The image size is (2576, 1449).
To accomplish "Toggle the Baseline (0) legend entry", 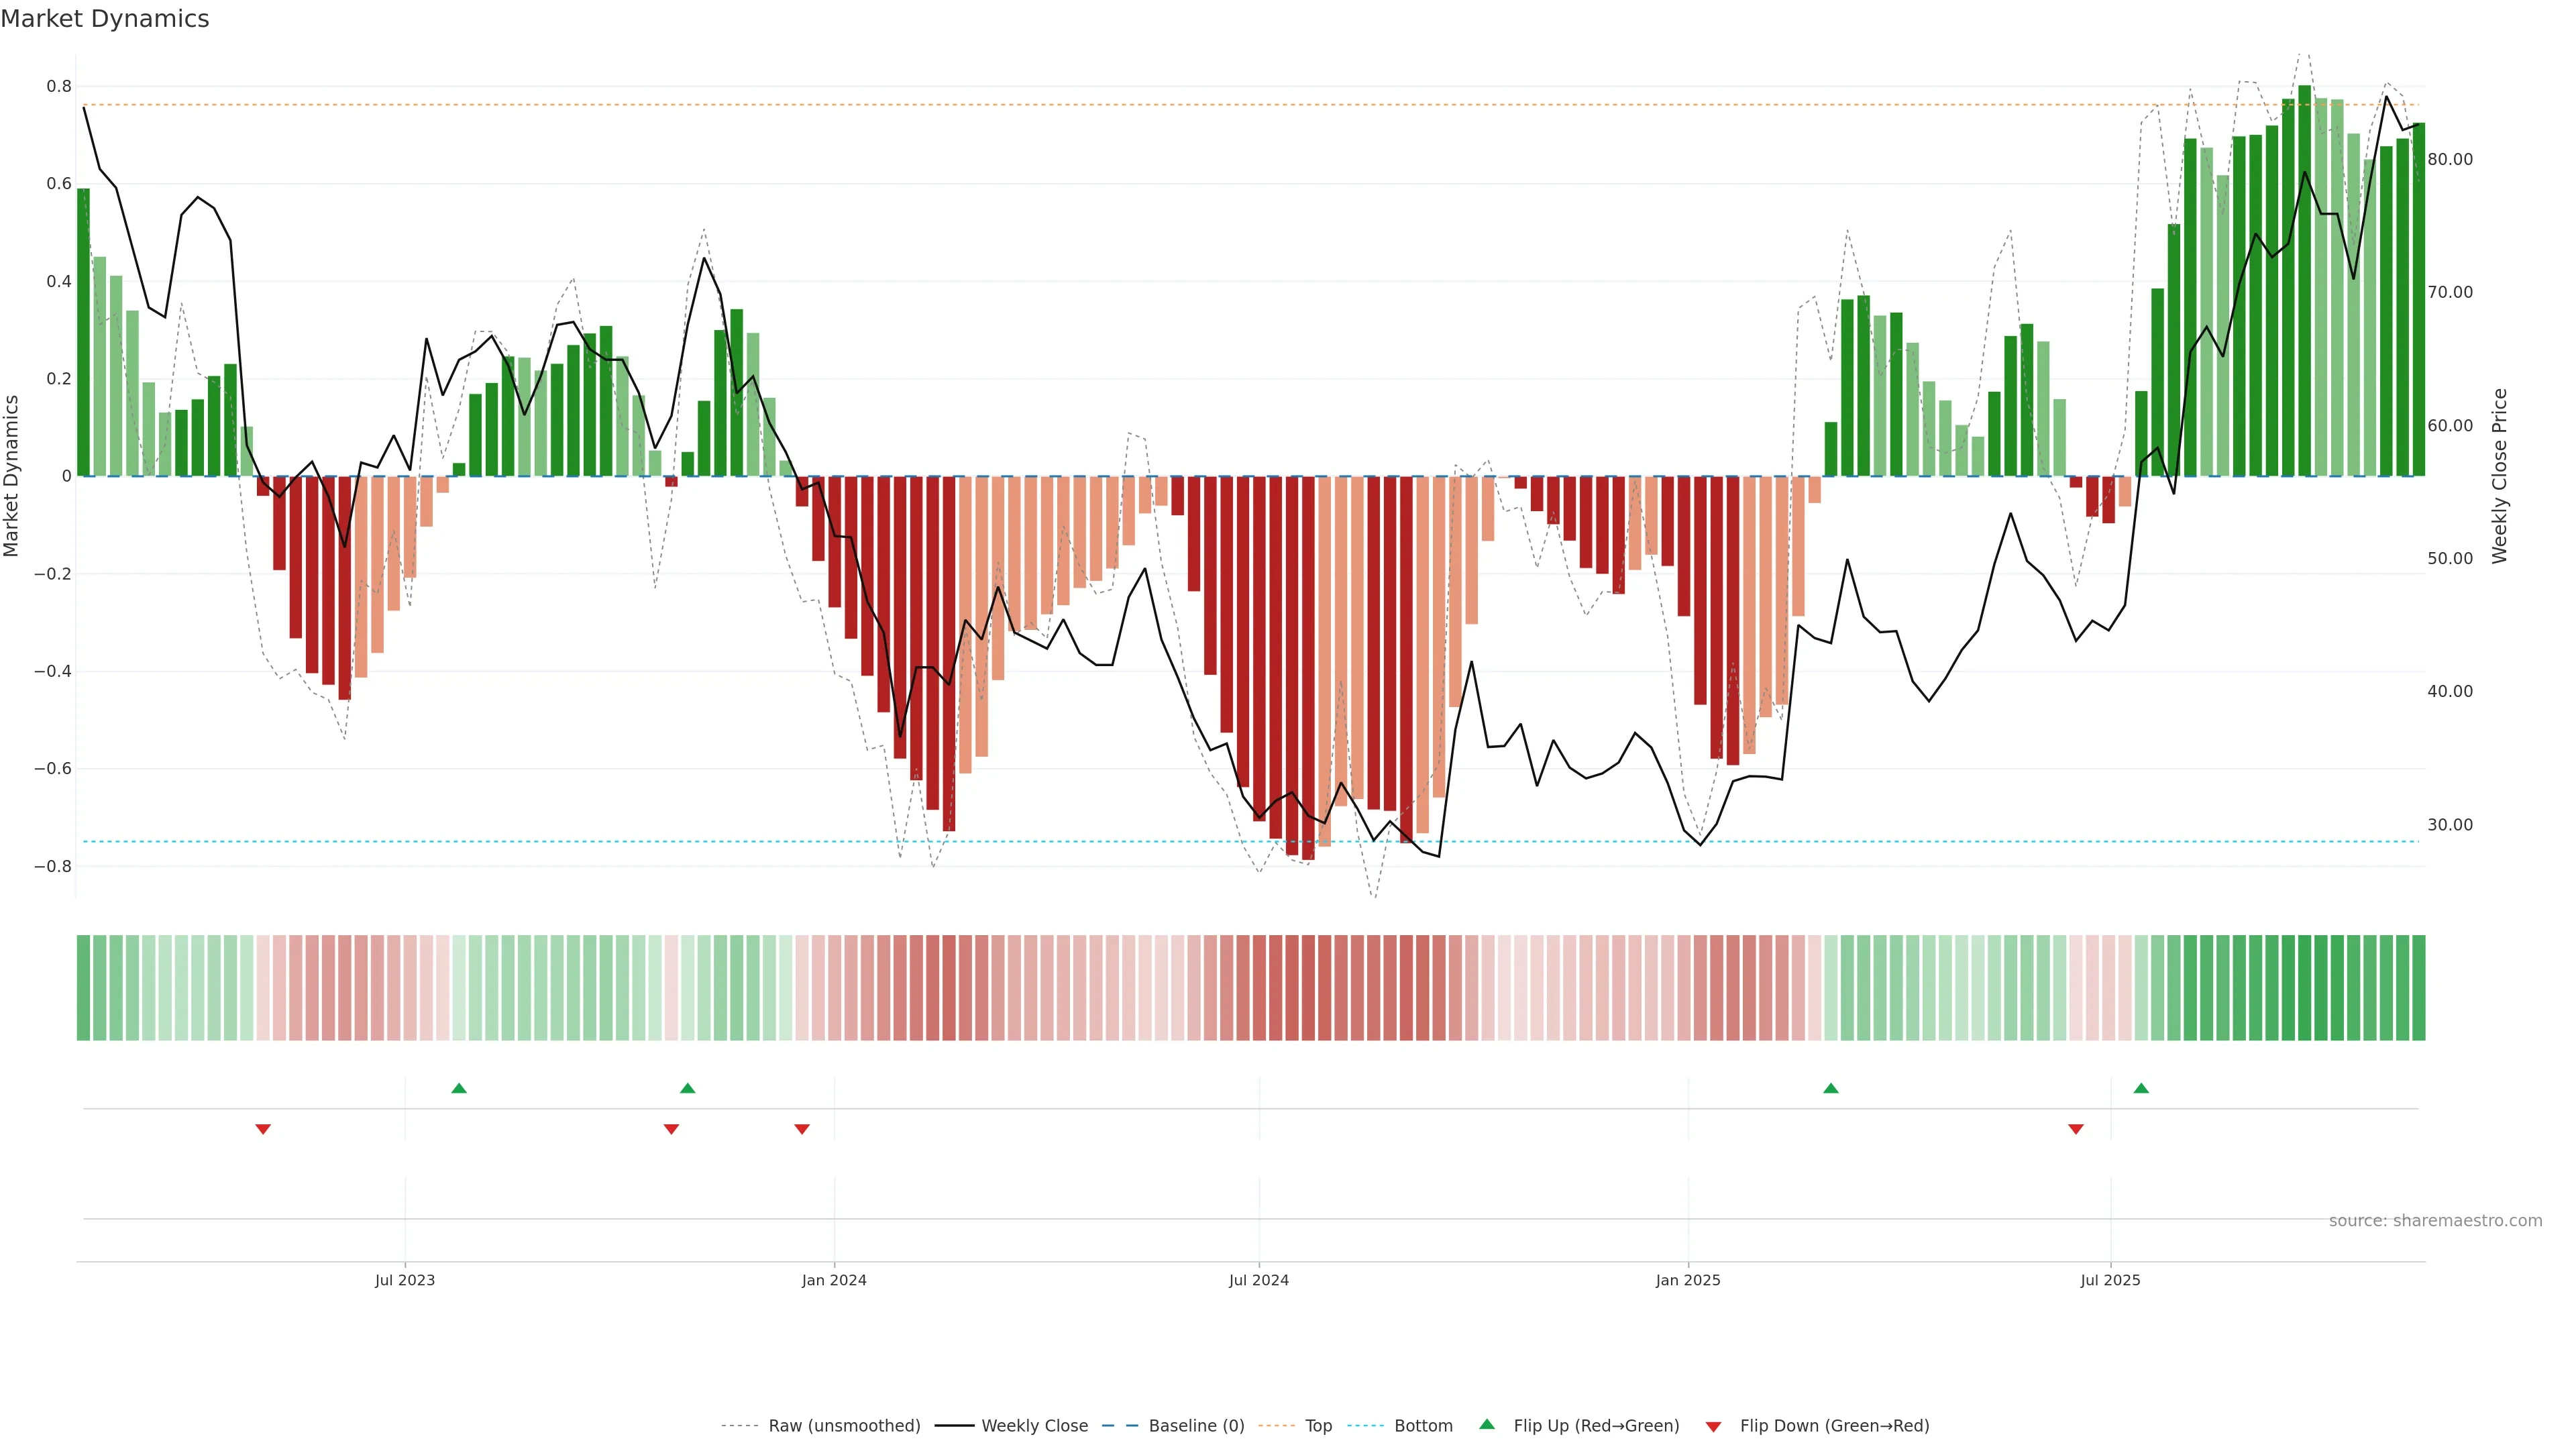I will click(x=1196, y=1426).
